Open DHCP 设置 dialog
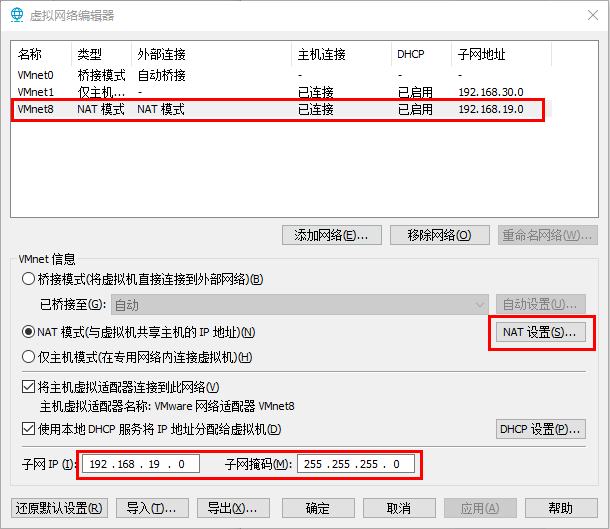Viewport: 610px width, 529px height. (x=540, y=429)
